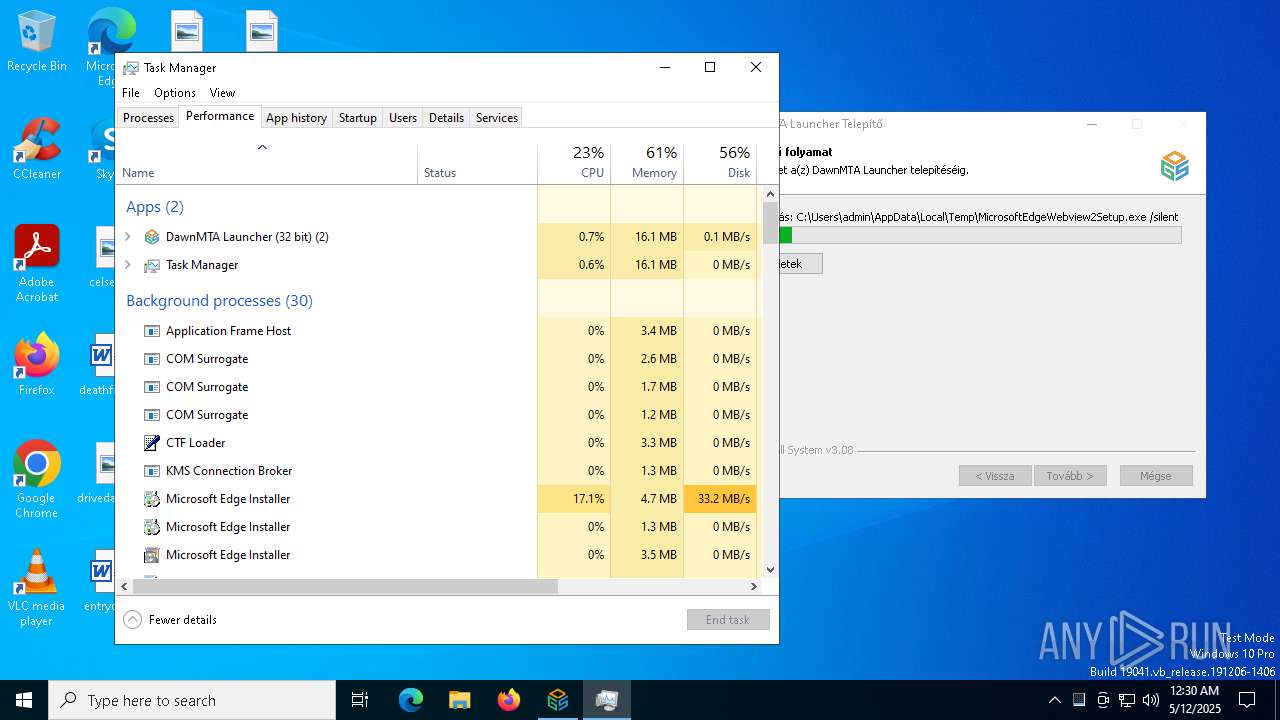The height and width of the screenshot is (720, 1280).
Task: Click the Apps (2) group header
Action: pos(155,207)
